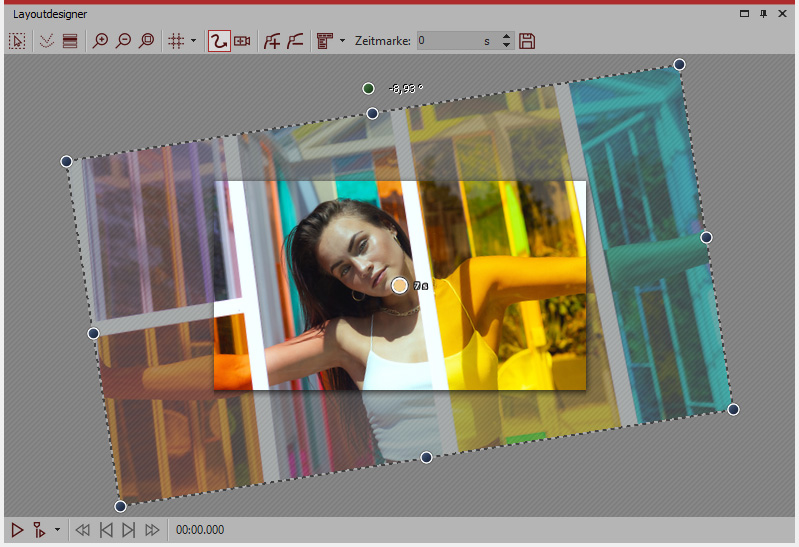Click the zoom in magnifier icon
Viewport: 799px width, 547px height.
coord(100,41)
